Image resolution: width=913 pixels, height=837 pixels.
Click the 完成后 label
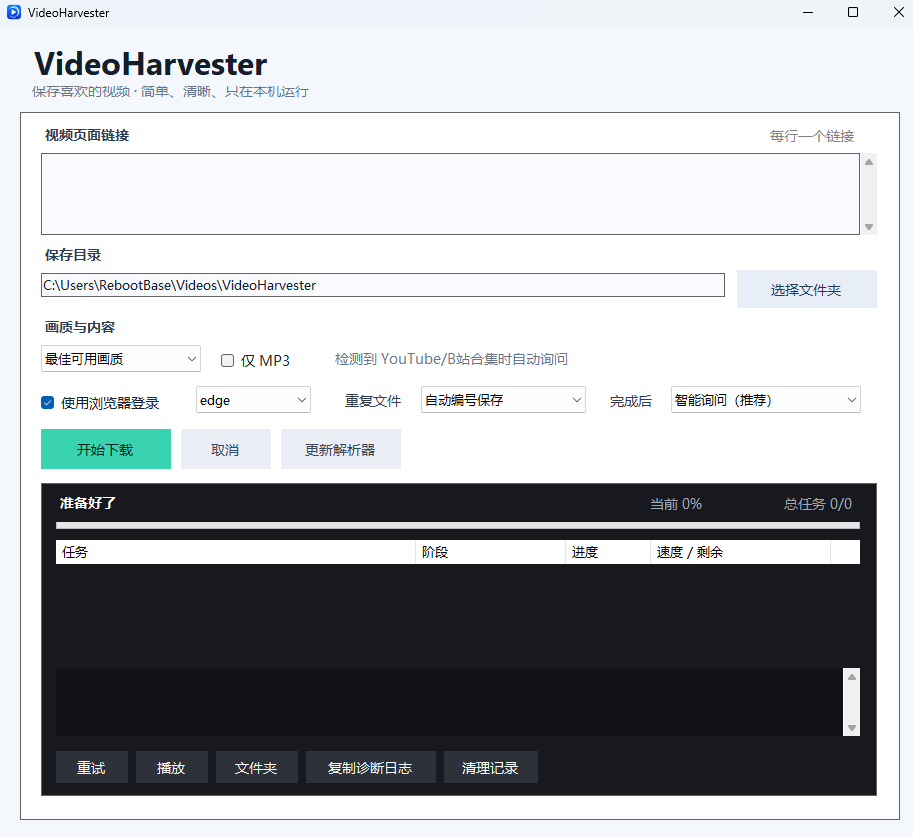tap(631, 401)
